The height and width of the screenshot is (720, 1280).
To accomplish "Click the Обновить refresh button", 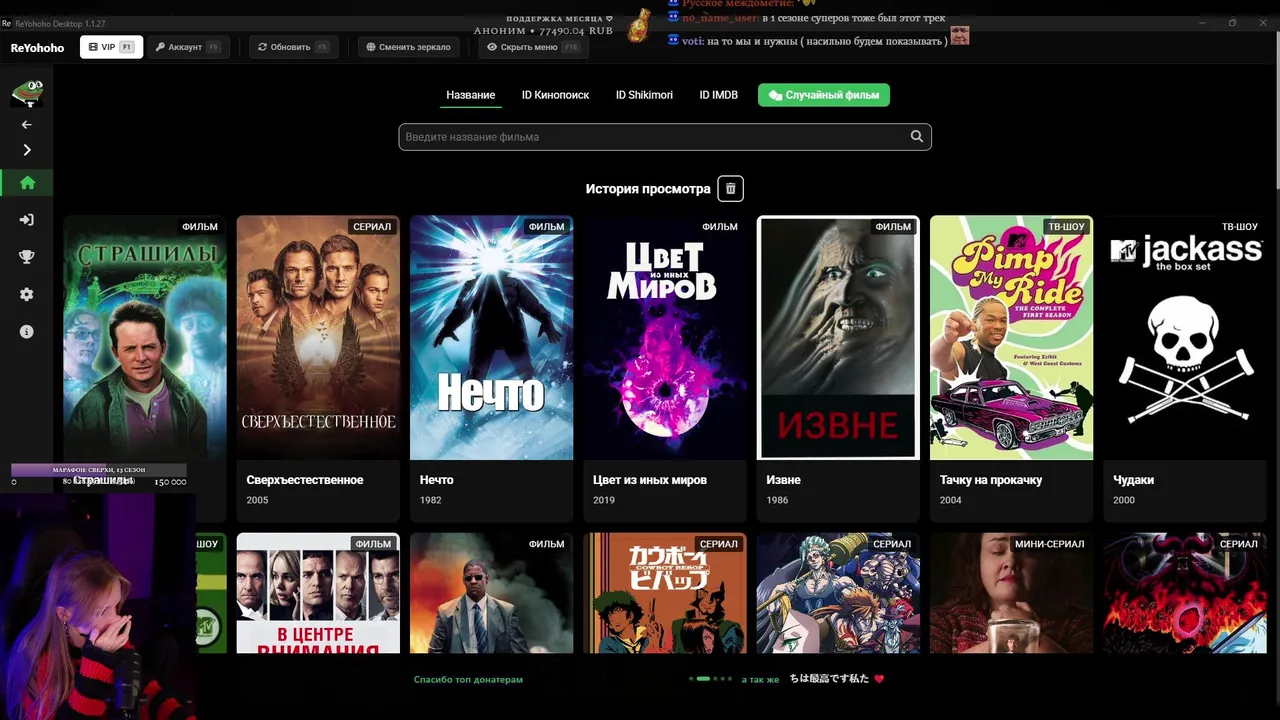I will point(293,47).
